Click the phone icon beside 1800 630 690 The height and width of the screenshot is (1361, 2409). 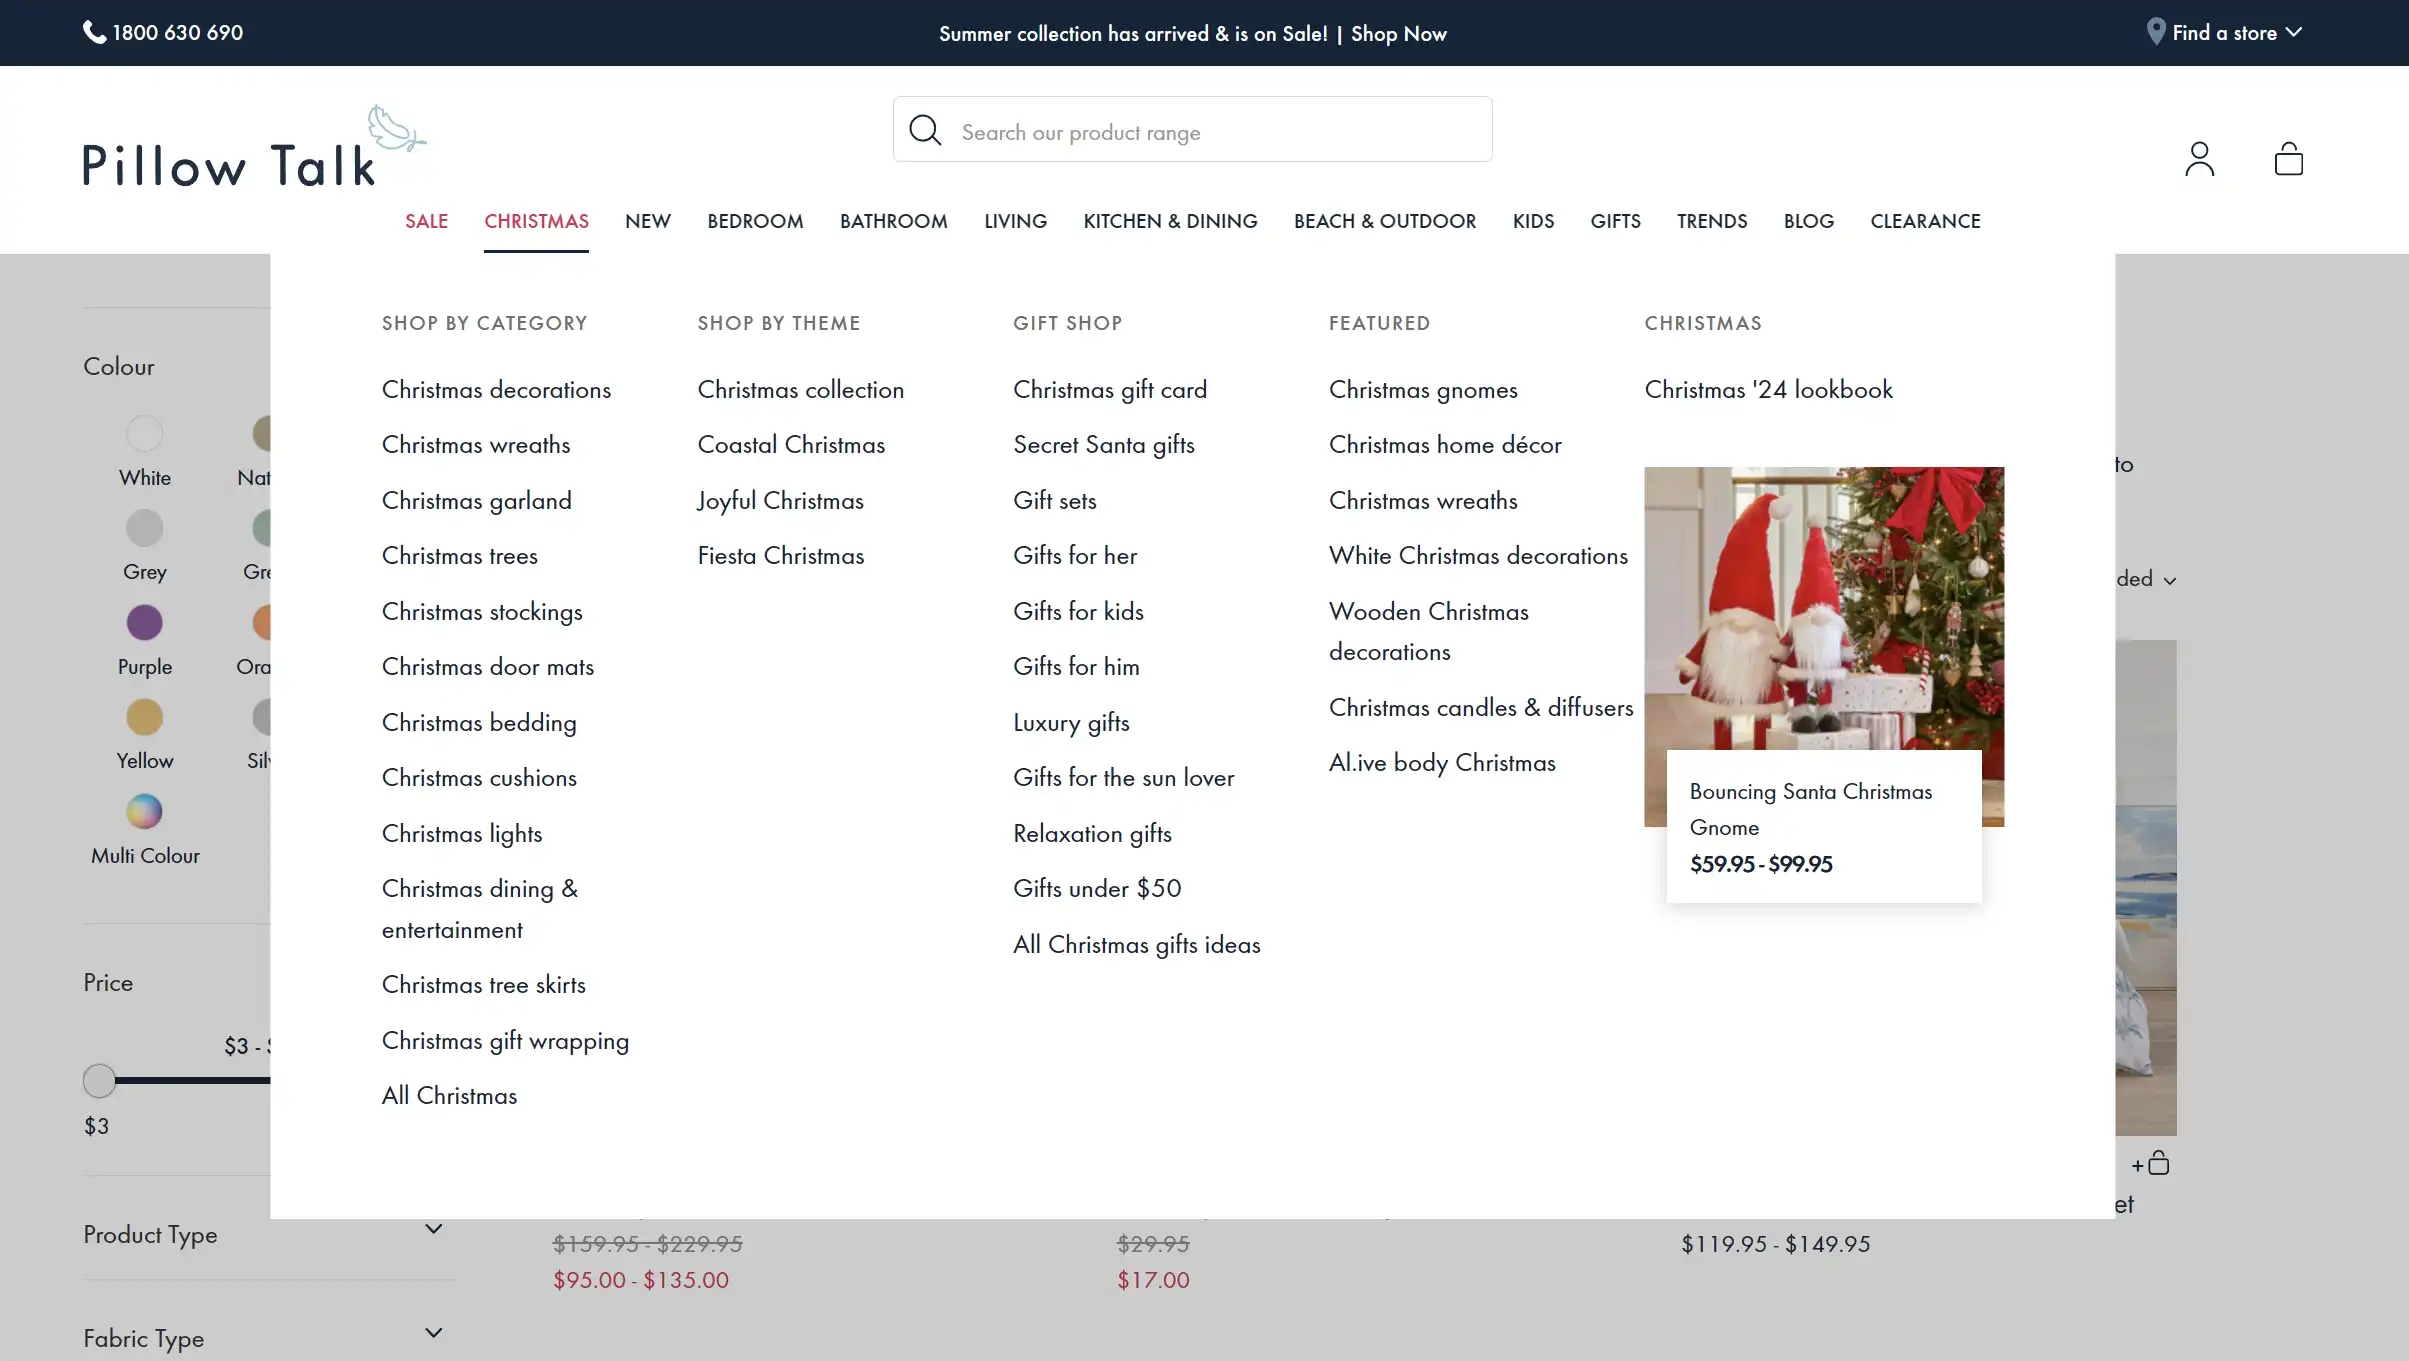pos(94,32)
